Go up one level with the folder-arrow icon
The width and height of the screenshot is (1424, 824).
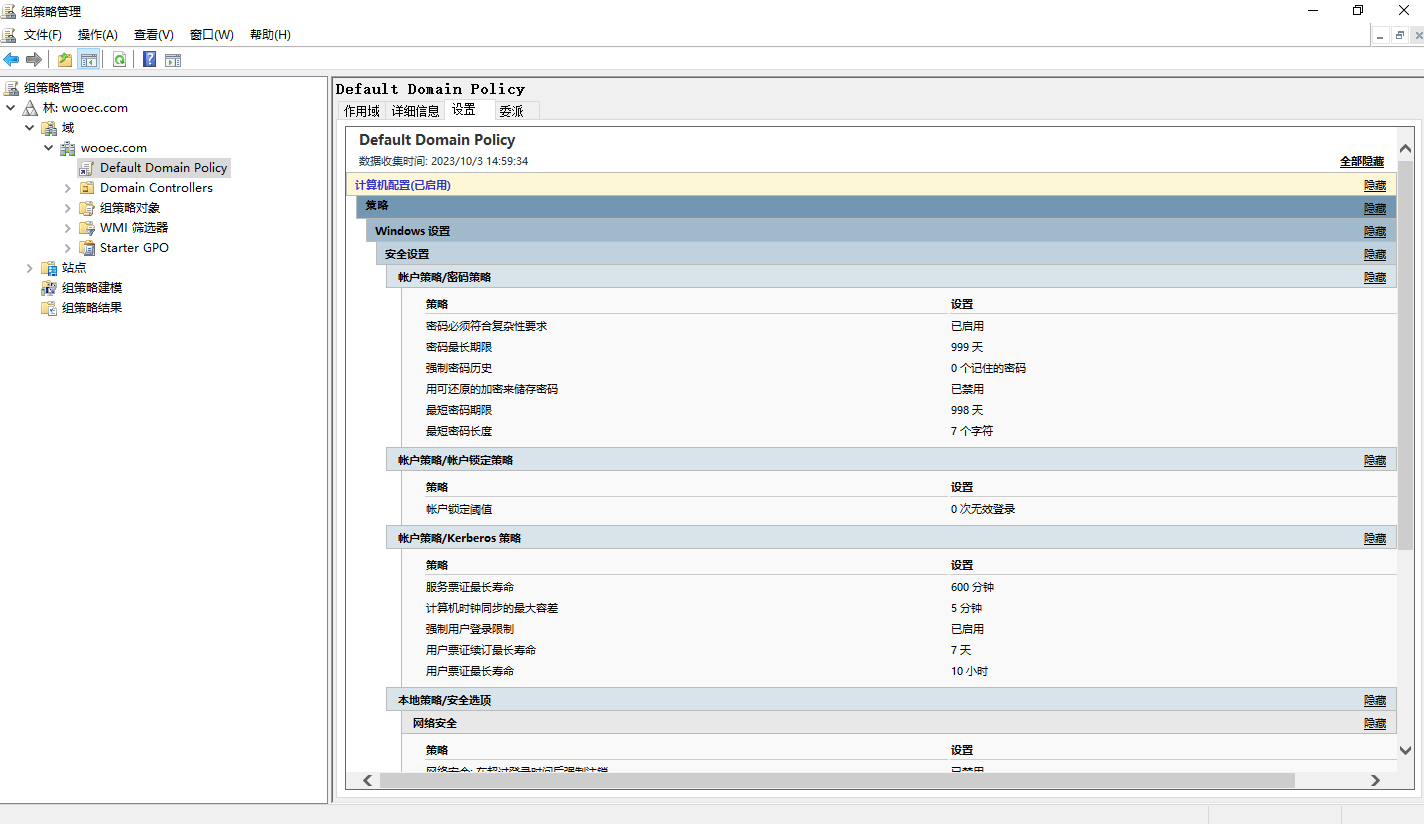pyautogui.click(x=65, y=59)
